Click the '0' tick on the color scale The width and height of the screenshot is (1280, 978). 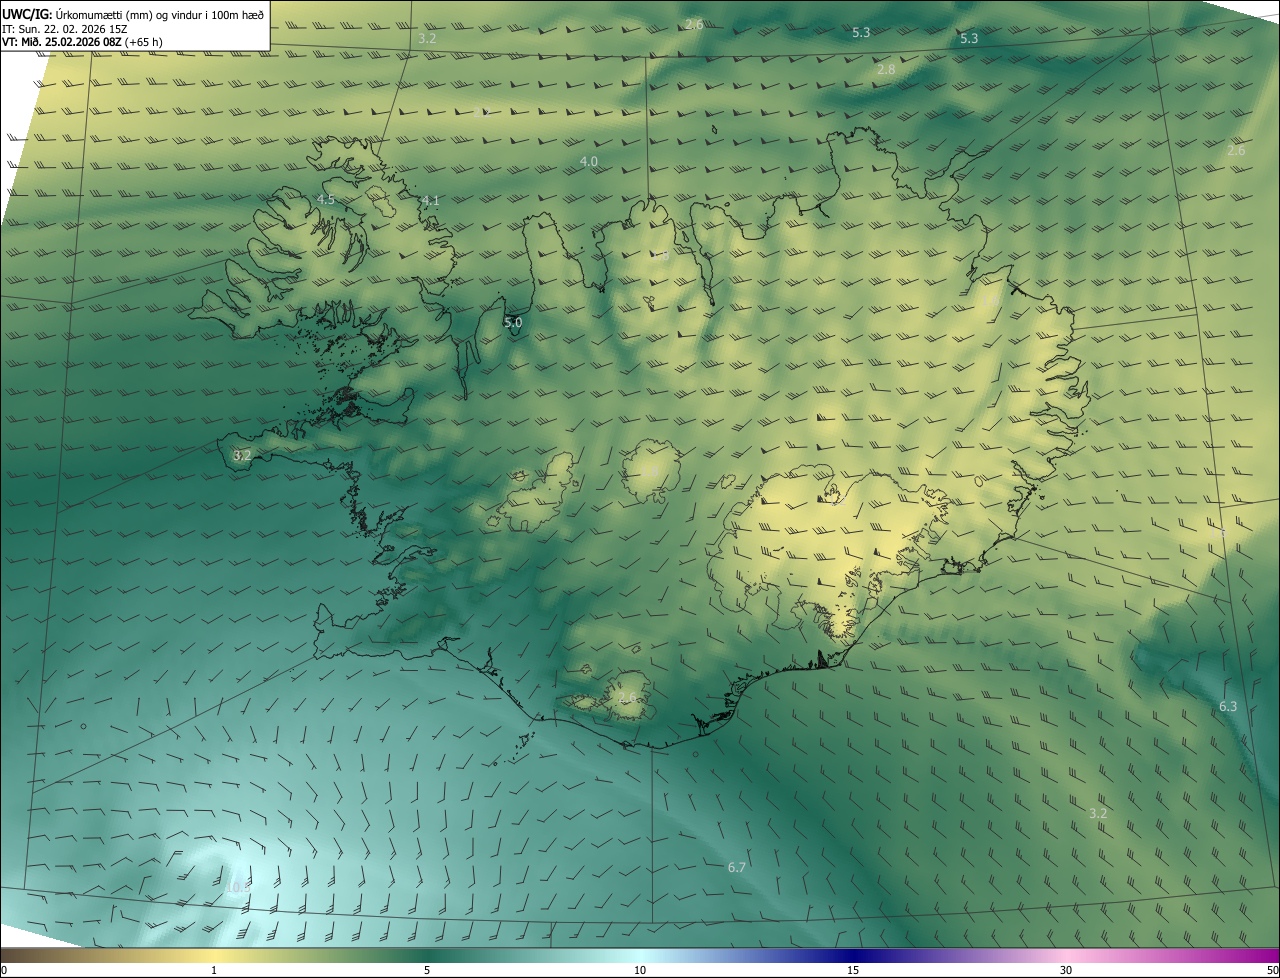point(4,970)
